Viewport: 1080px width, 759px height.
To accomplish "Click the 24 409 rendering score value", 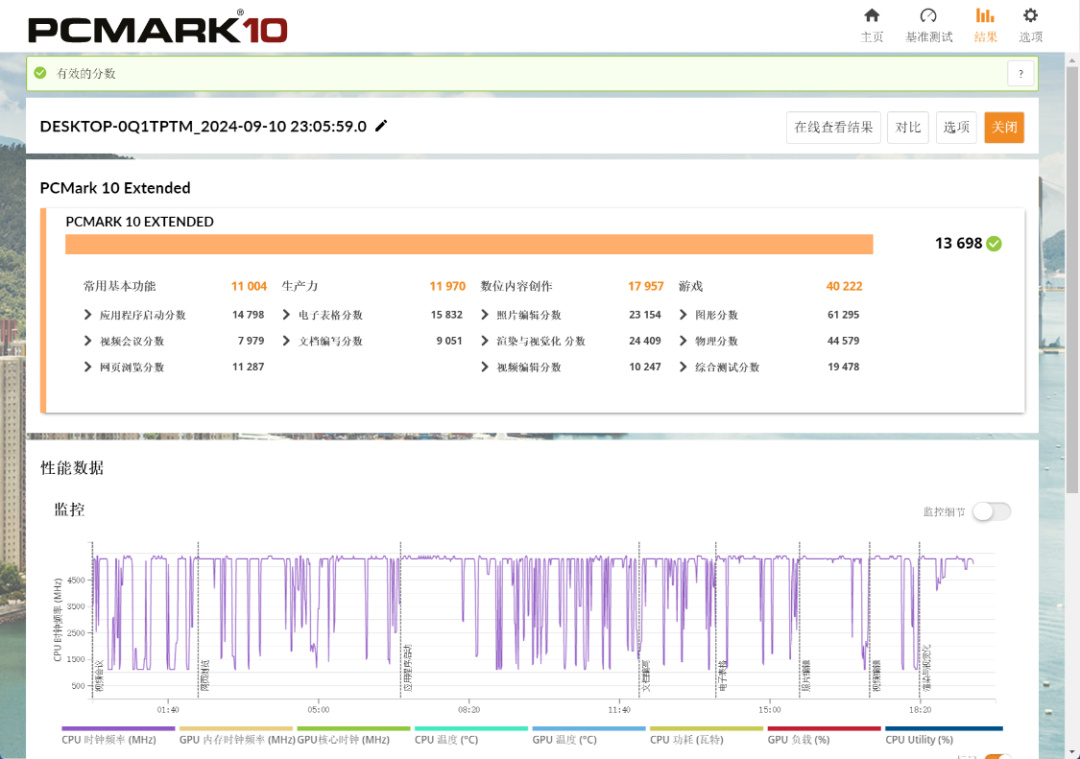I will [645, 341].
